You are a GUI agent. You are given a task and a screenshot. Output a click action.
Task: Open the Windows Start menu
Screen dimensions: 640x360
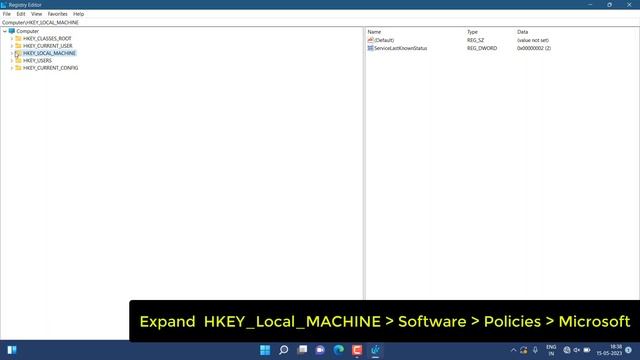265,350
